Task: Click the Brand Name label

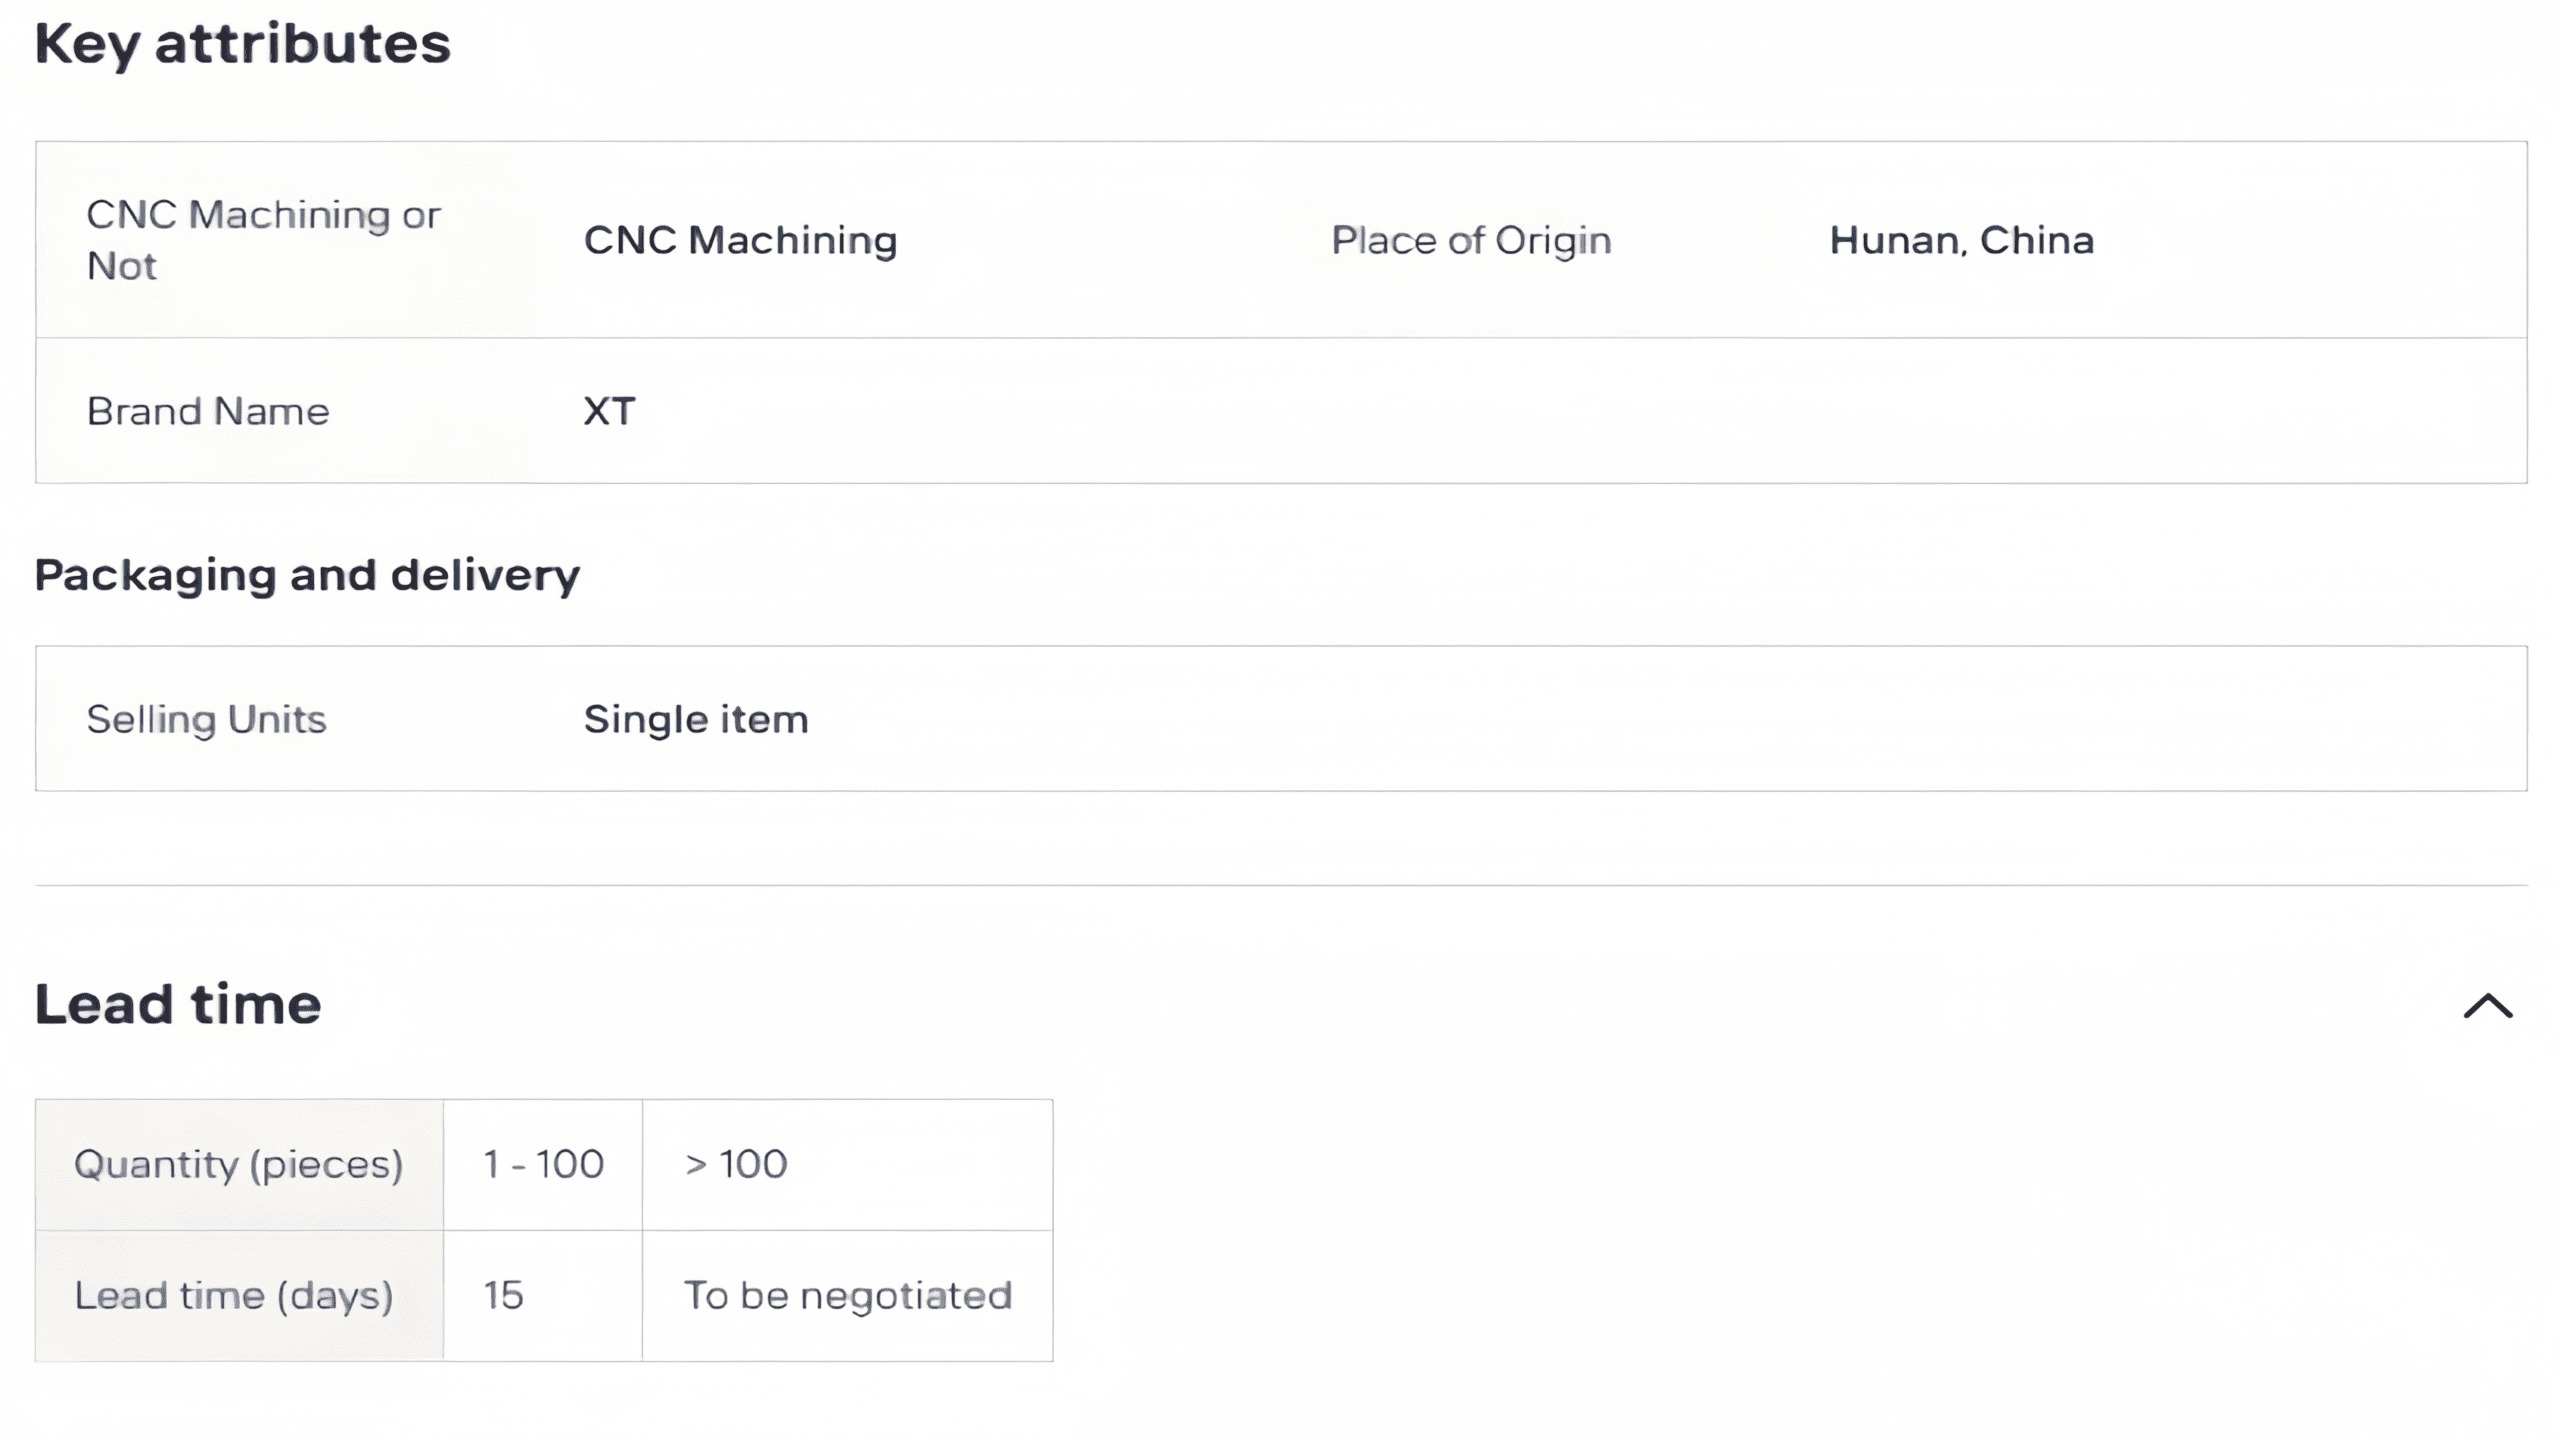Action: [208, 411]
